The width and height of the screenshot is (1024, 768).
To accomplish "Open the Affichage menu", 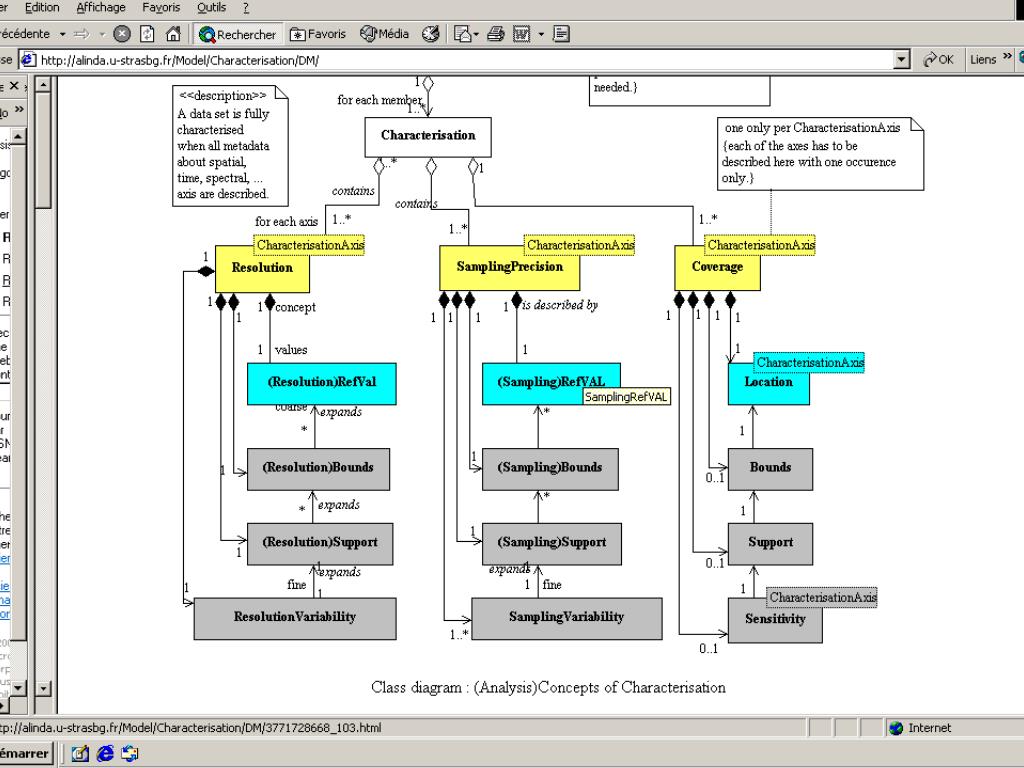I will click(x=101, y=8).
